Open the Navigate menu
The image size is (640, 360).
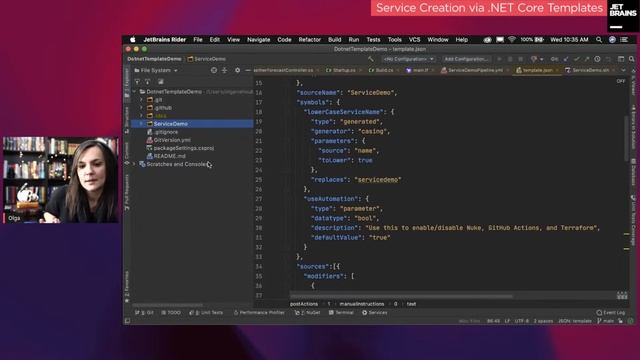coord(258,40)
